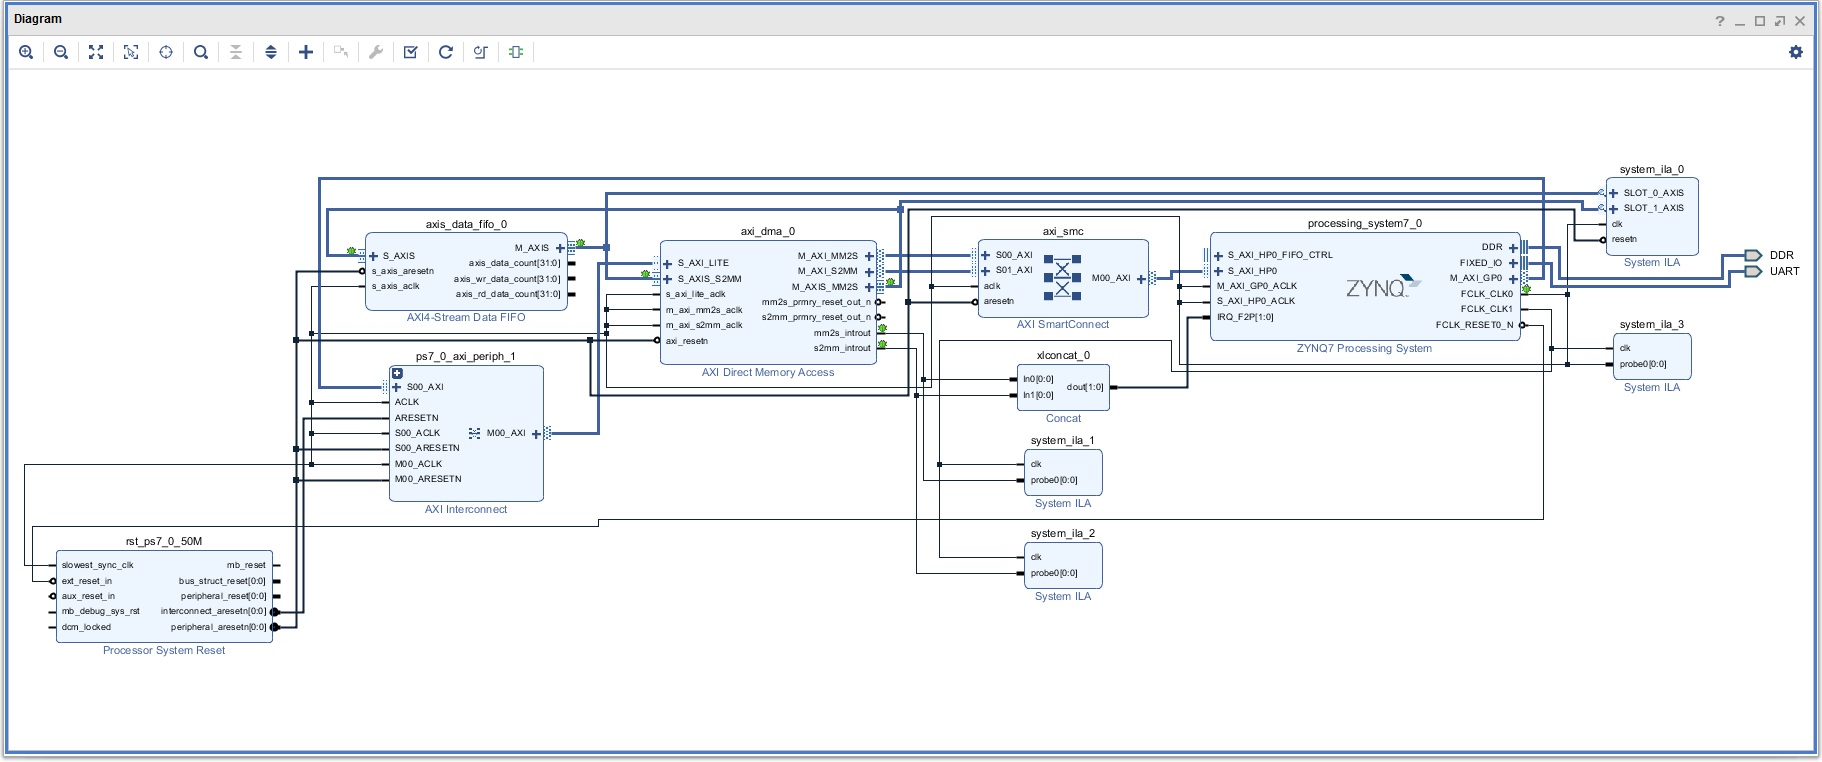Image resolution: width=1822 pixels, height=762 pixels.
Task: Select the xlconcat_0 block title
Action: (x=1063, y=355)
